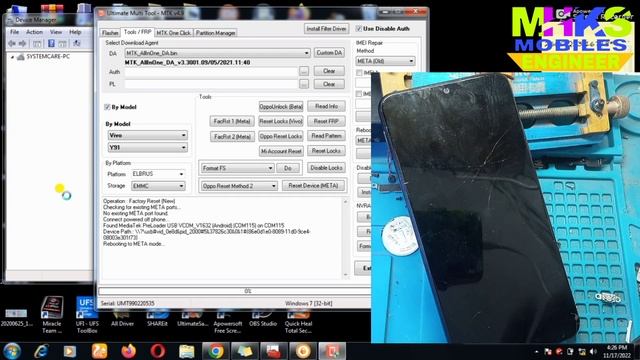The image size is (640, 360).
Task: Open UltimateSa... desktop shortcut
Action: [x=192, y=318]
